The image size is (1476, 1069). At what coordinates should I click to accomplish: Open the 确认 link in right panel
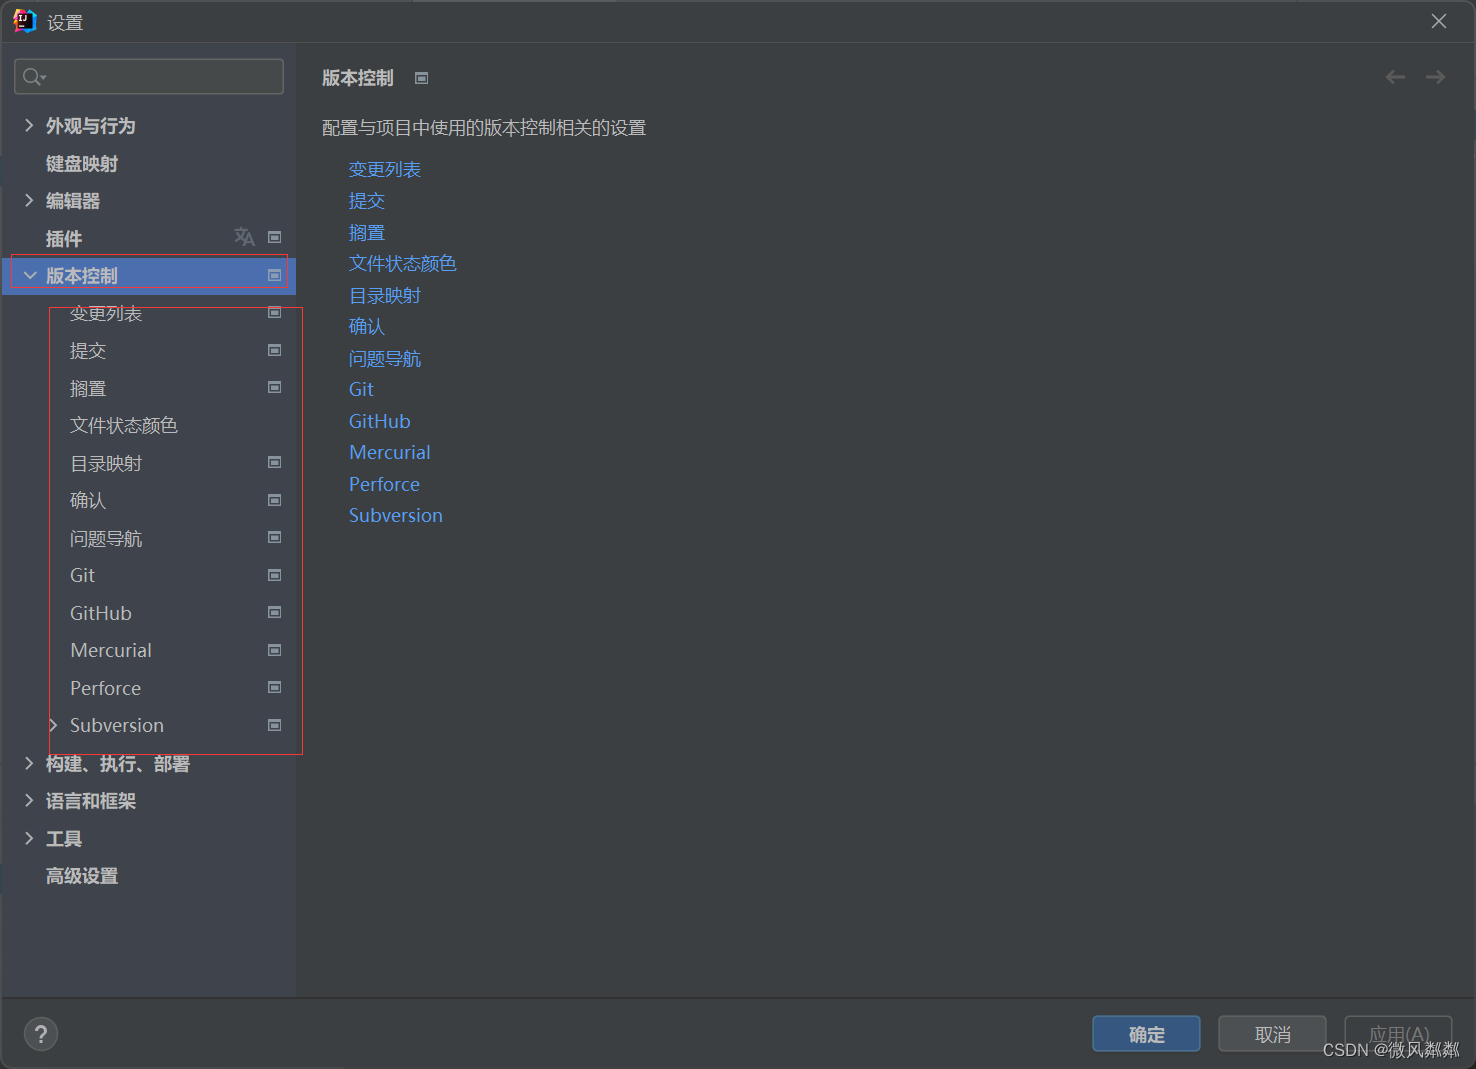click(367, 327)
